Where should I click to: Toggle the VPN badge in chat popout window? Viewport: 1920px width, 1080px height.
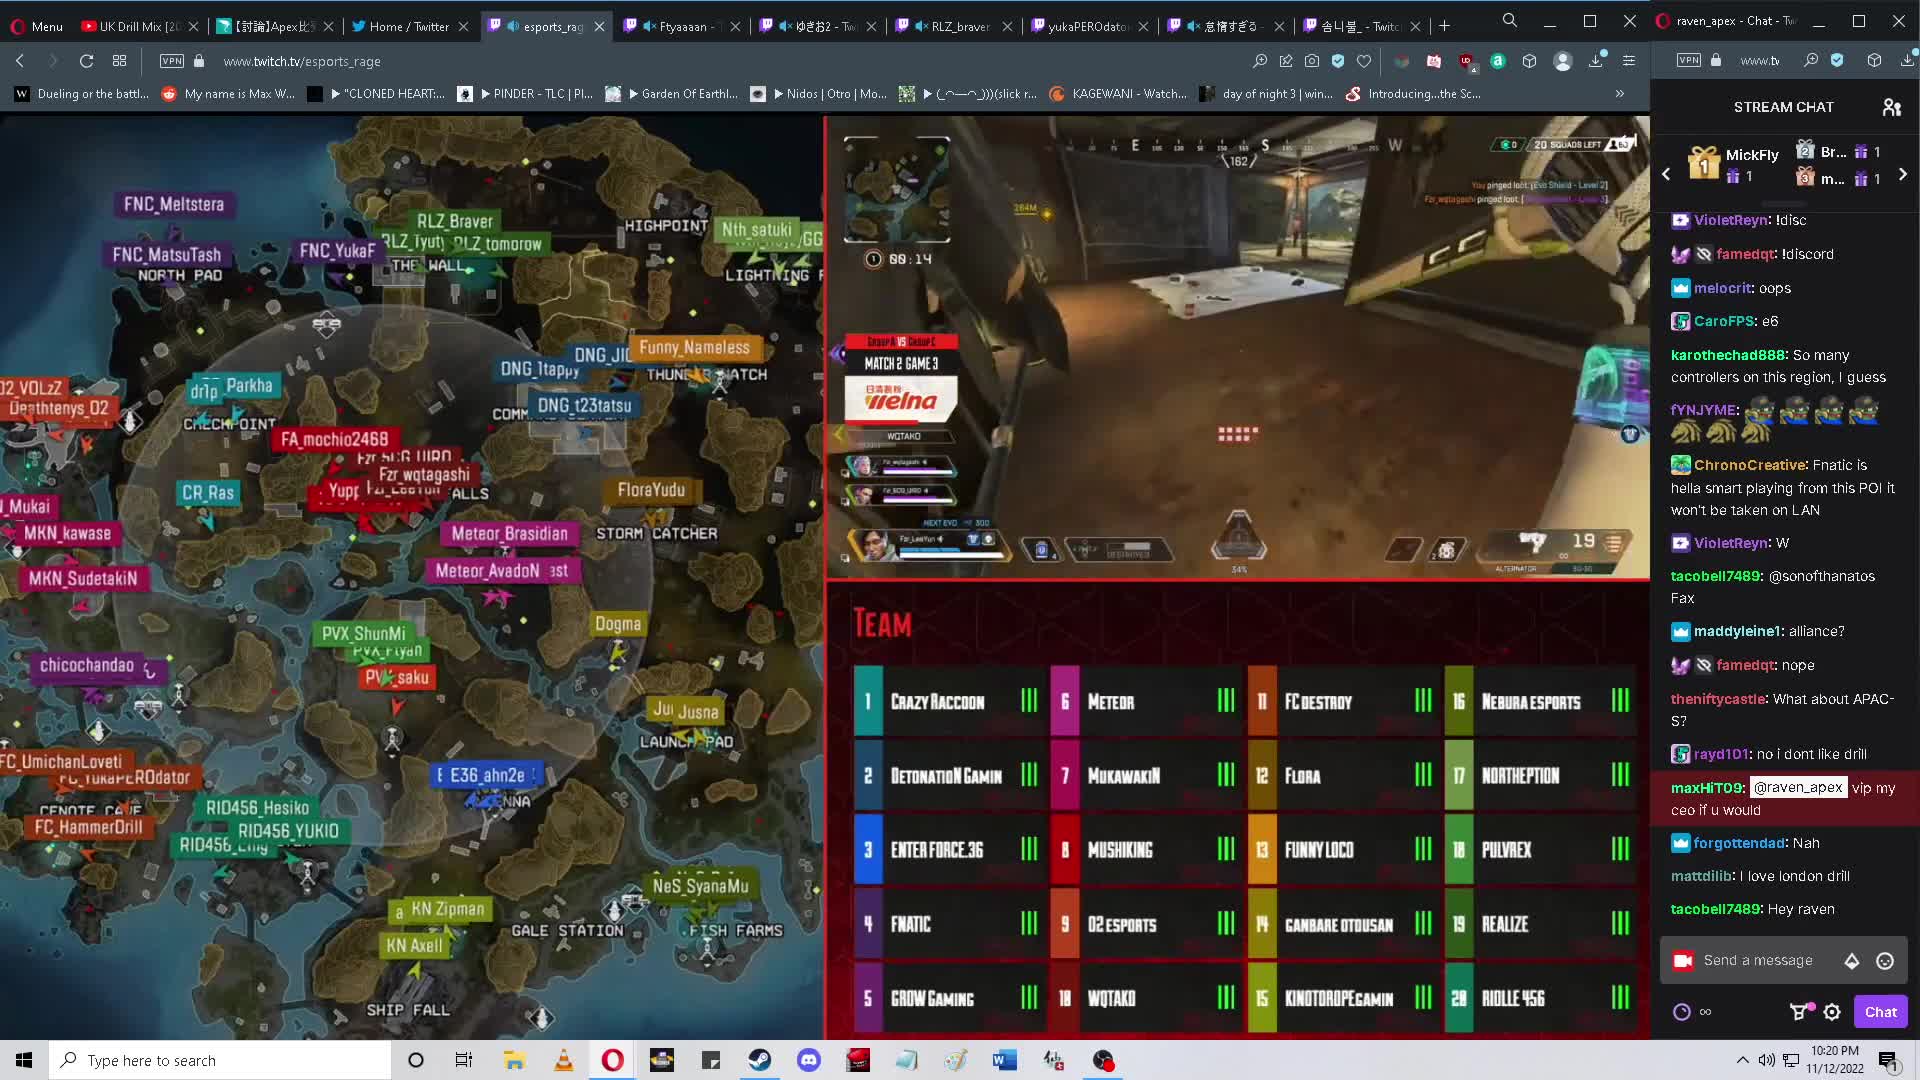(1689, 61)
